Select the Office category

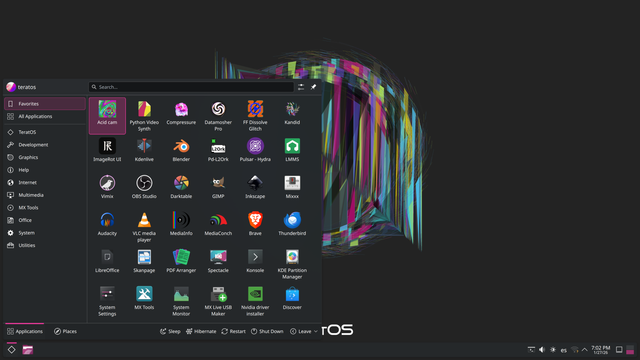click(x=45, y=220)
